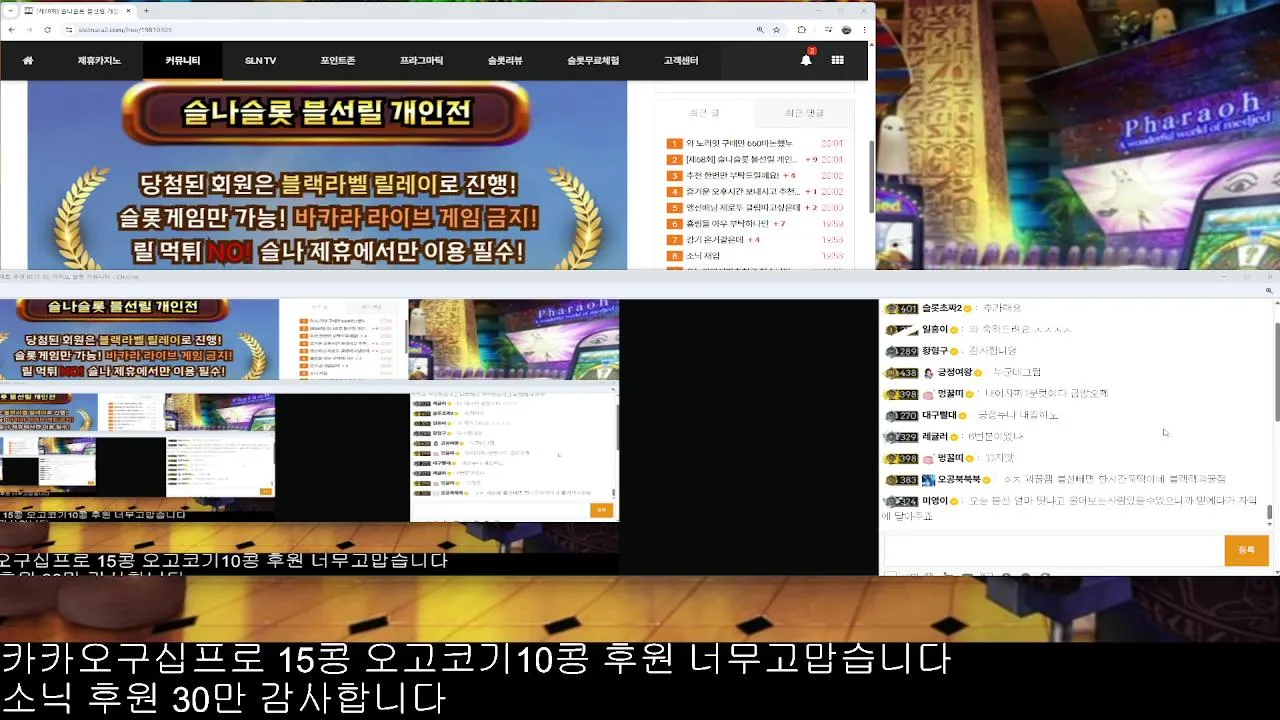The height and width of the screenshot is (720, 1280).
Task: Open the 포인트존 menu
Action: pos(338,61)
